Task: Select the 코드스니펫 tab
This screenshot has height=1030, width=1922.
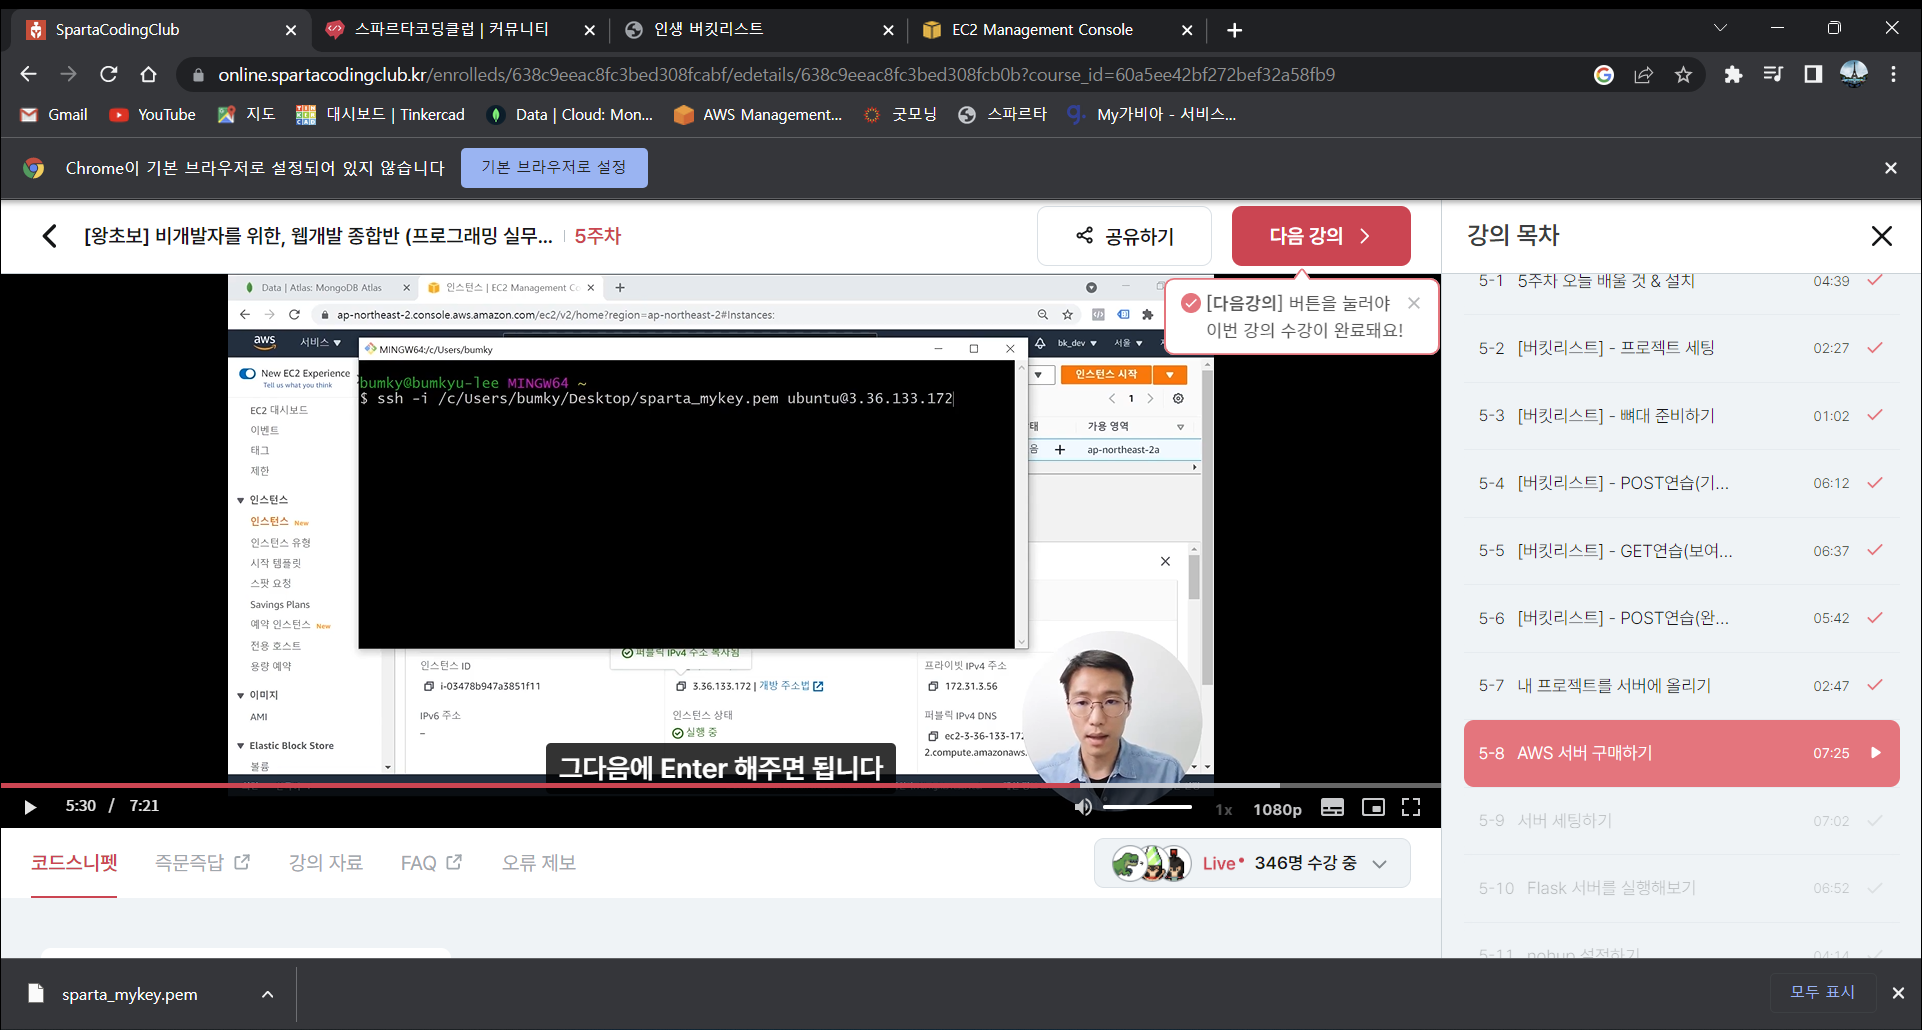Action: (x=74, y=862)
